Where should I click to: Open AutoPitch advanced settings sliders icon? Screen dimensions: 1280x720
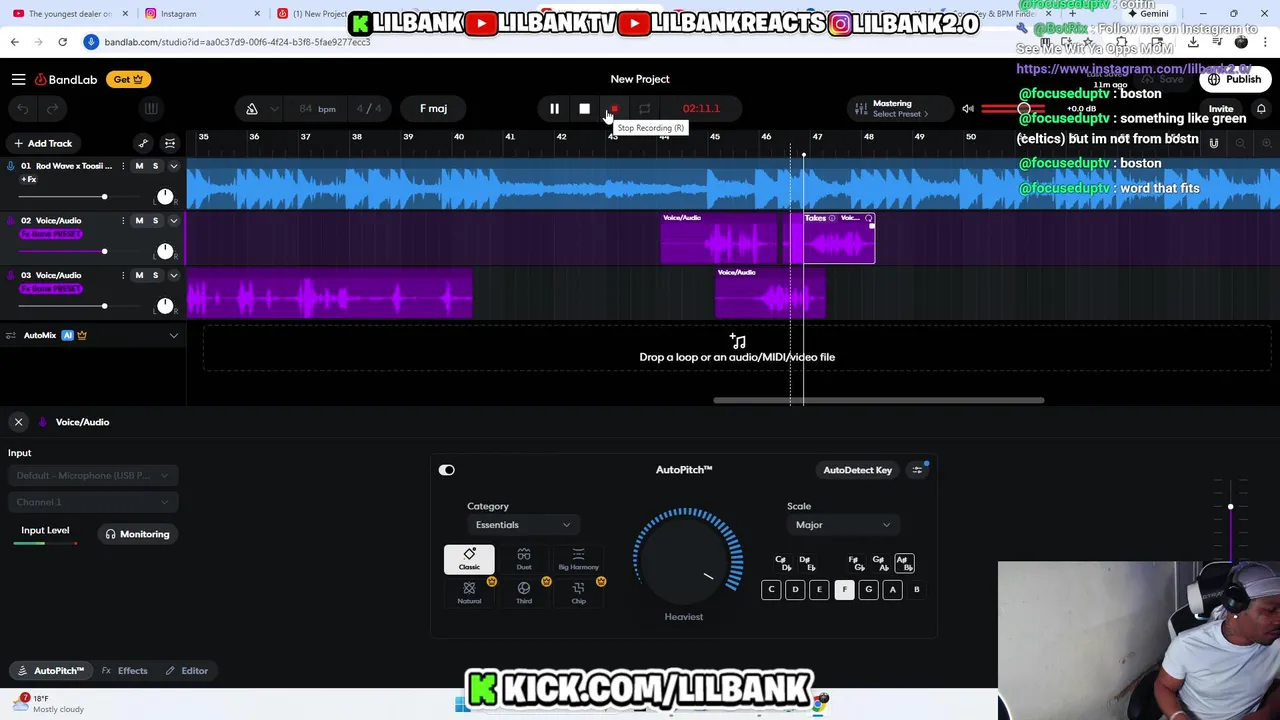[x=917, y=470]
